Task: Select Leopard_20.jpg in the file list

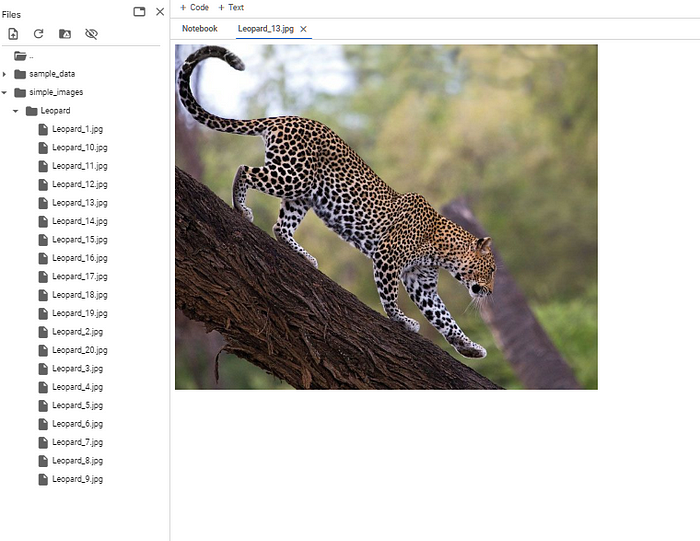Action: [x=79, y=350]
